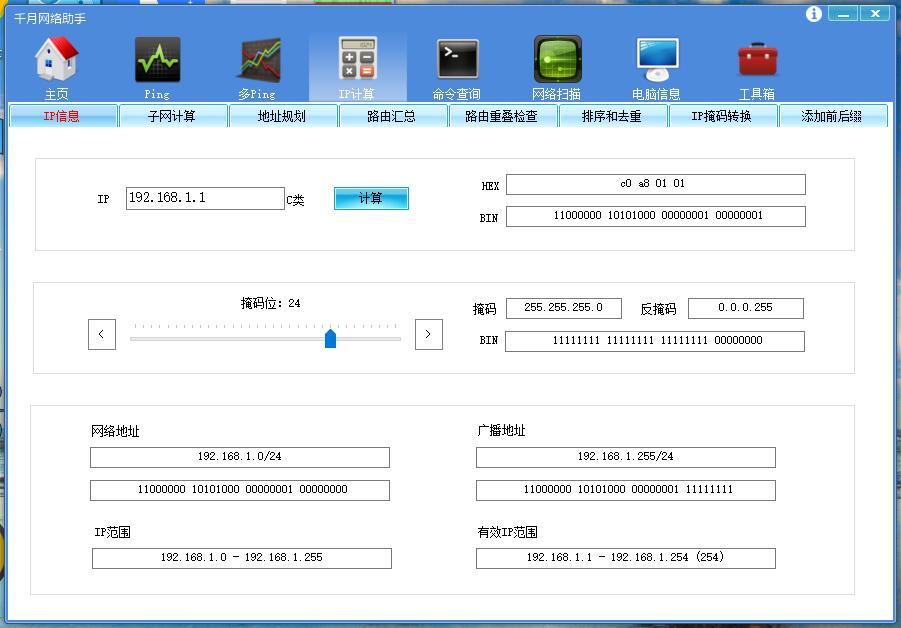
Task: Switch to the 子网计算 tab
Action: coord(172,116)
